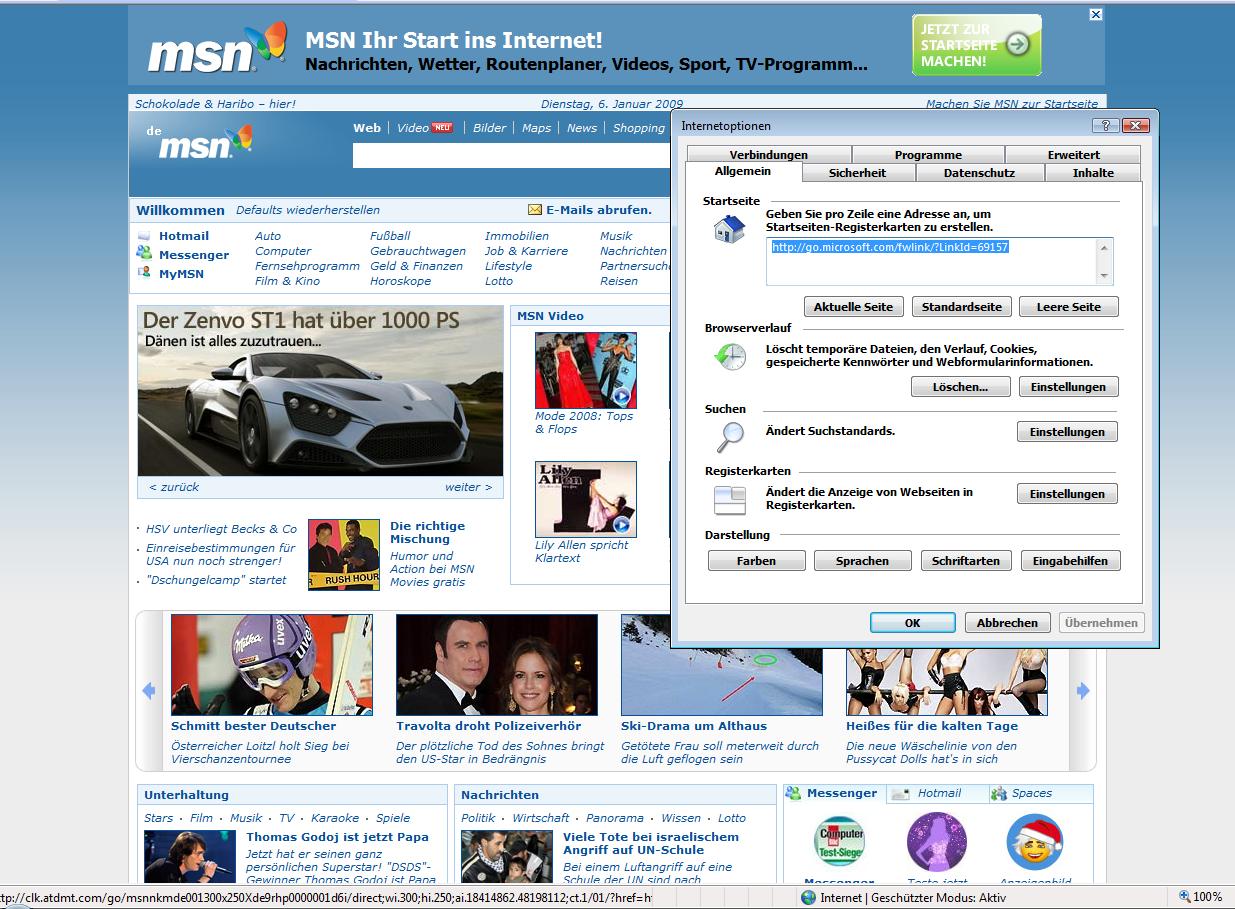The image size is (1235, 909).
Task: Click Machen Sie MSN zur Startseite link
Action: coord(1012,104)
